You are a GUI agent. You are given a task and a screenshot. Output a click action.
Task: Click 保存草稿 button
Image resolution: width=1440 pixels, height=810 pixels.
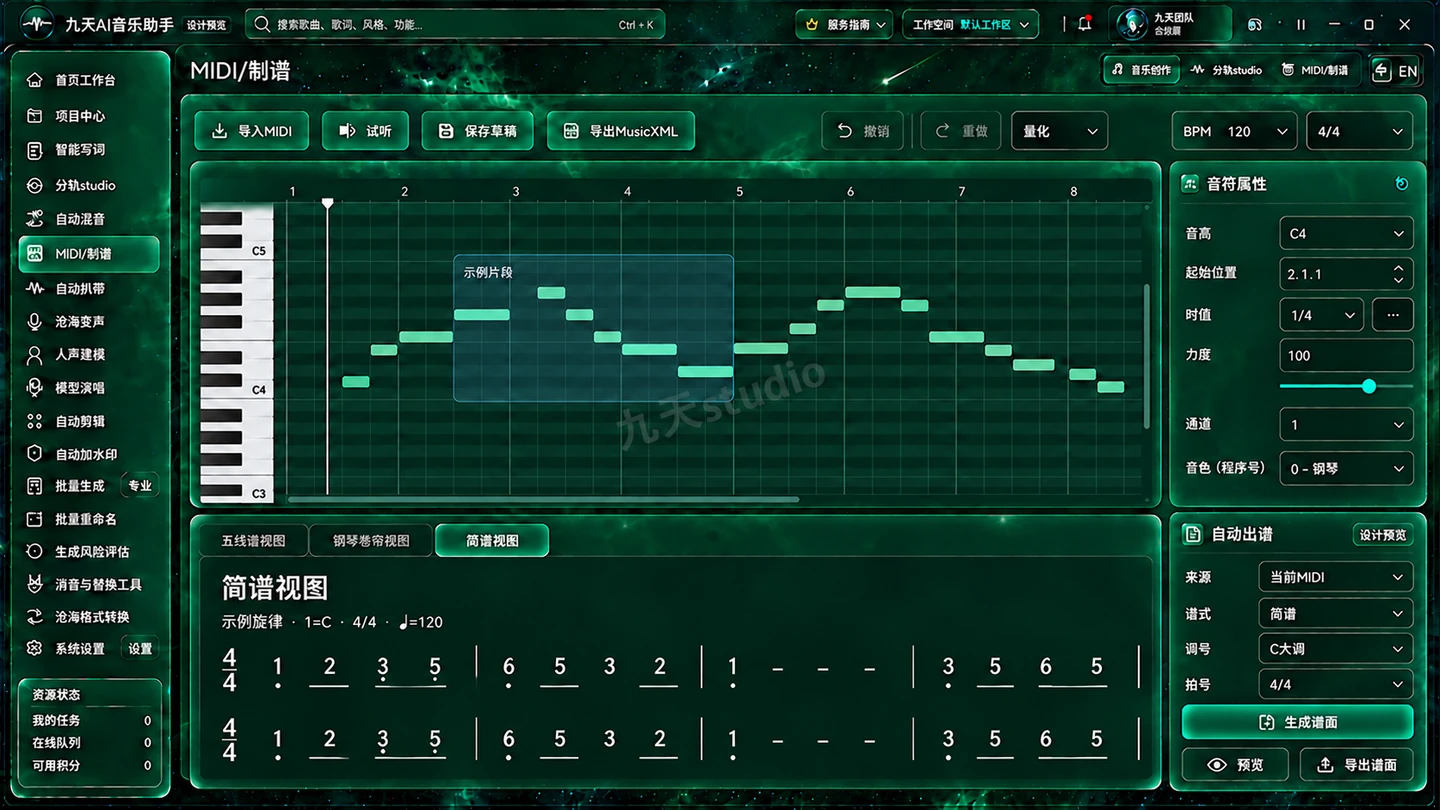[x=477, y=131]
